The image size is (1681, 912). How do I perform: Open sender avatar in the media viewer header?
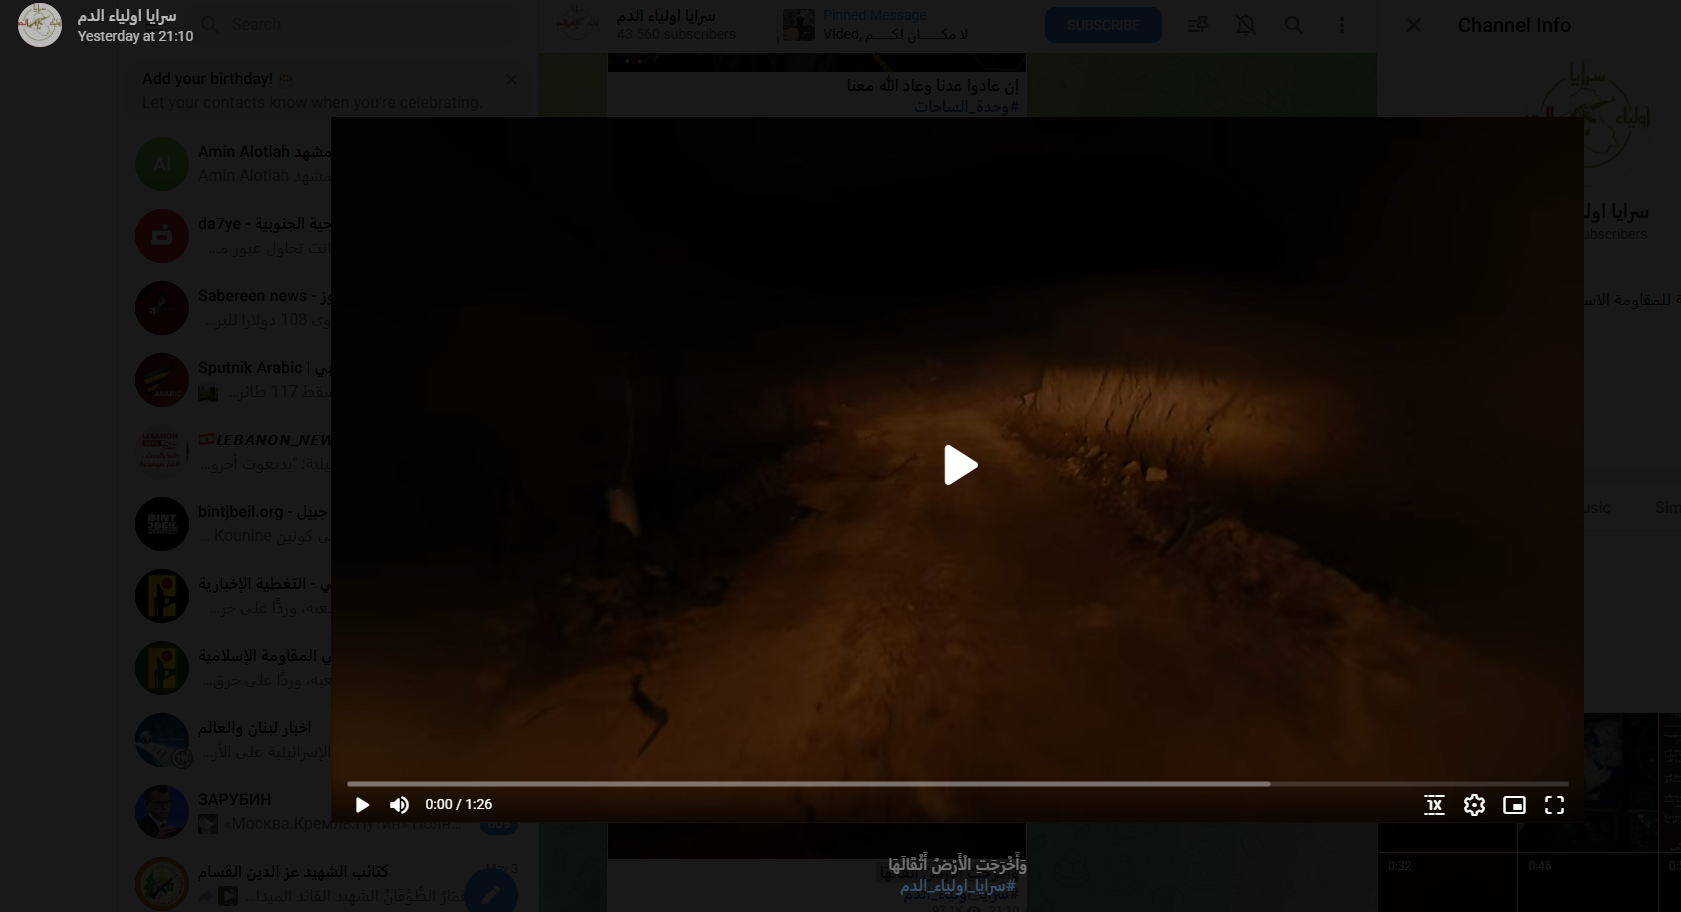tap(40, 25)
